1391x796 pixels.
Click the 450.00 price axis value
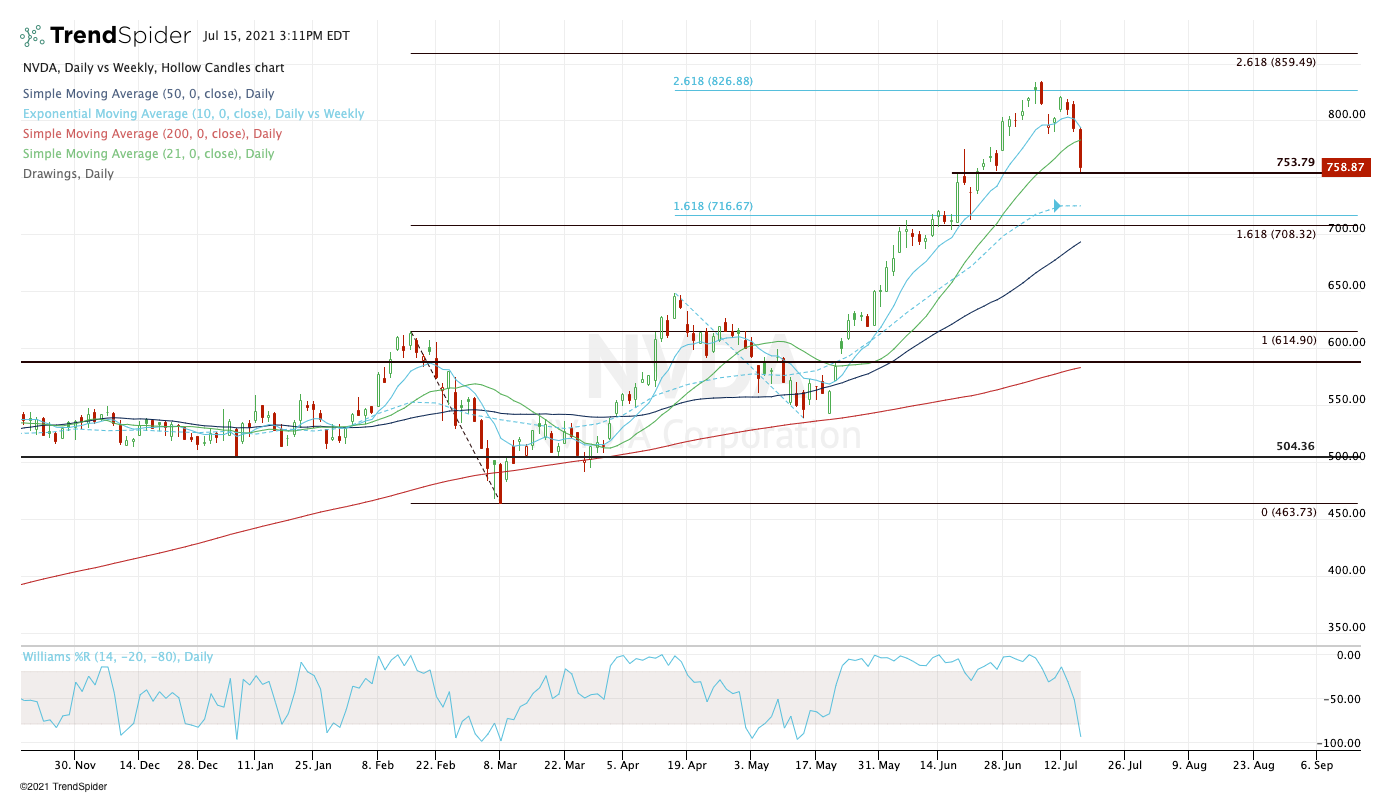tap(1347, 513)
